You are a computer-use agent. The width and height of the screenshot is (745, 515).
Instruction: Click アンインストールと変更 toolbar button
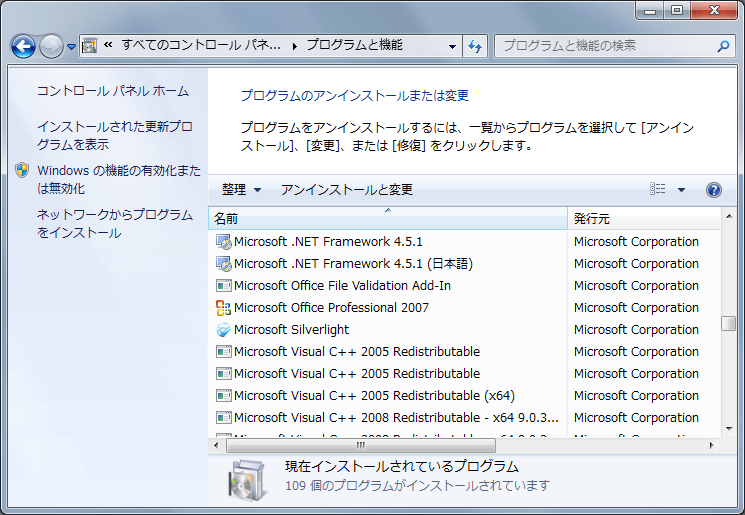(x=347, y=190)
